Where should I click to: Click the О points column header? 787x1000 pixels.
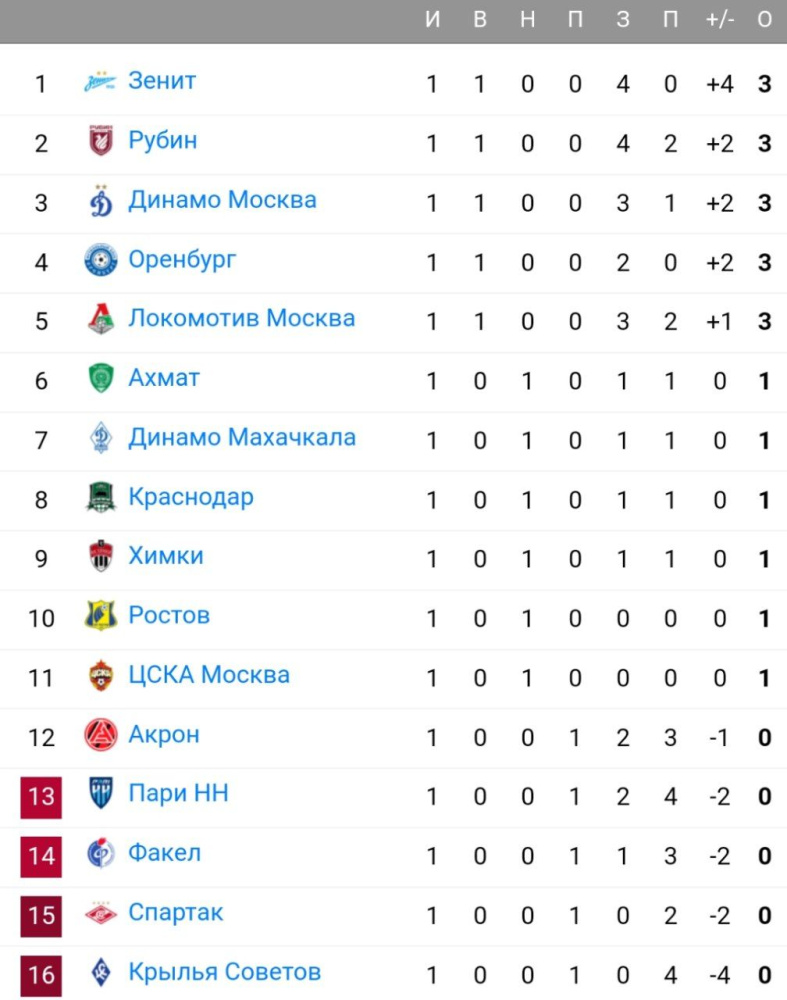[x=765, y=21]
